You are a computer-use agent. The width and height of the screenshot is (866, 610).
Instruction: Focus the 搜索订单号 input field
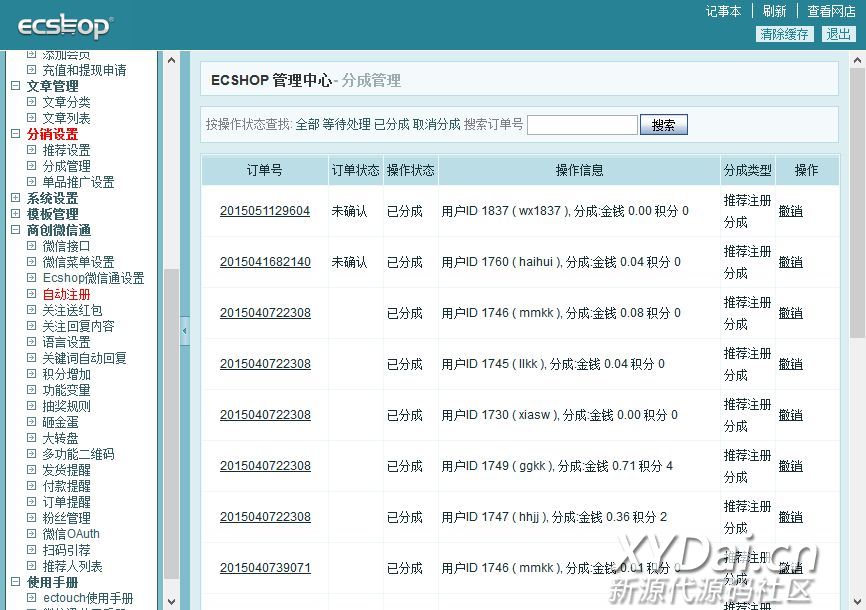tap(583, 125)
